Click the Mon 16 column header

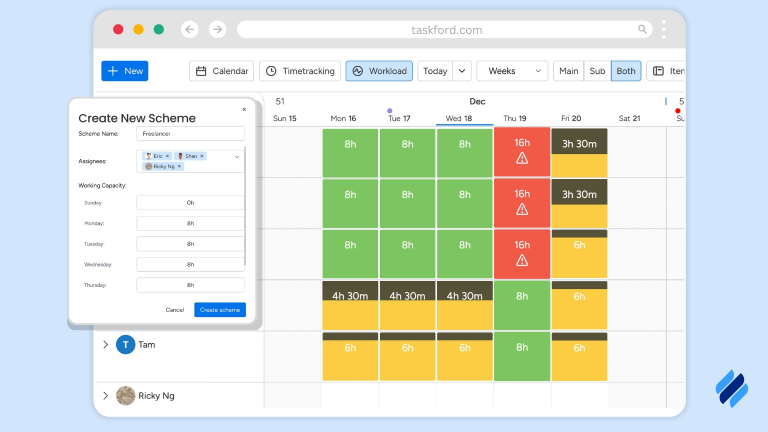point(343,119)
